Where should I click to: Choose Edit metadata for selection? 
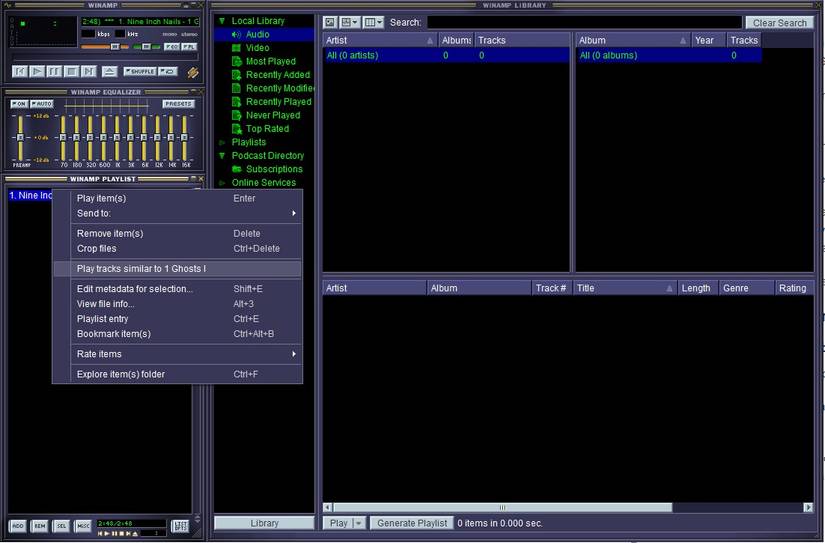(178, 289)
